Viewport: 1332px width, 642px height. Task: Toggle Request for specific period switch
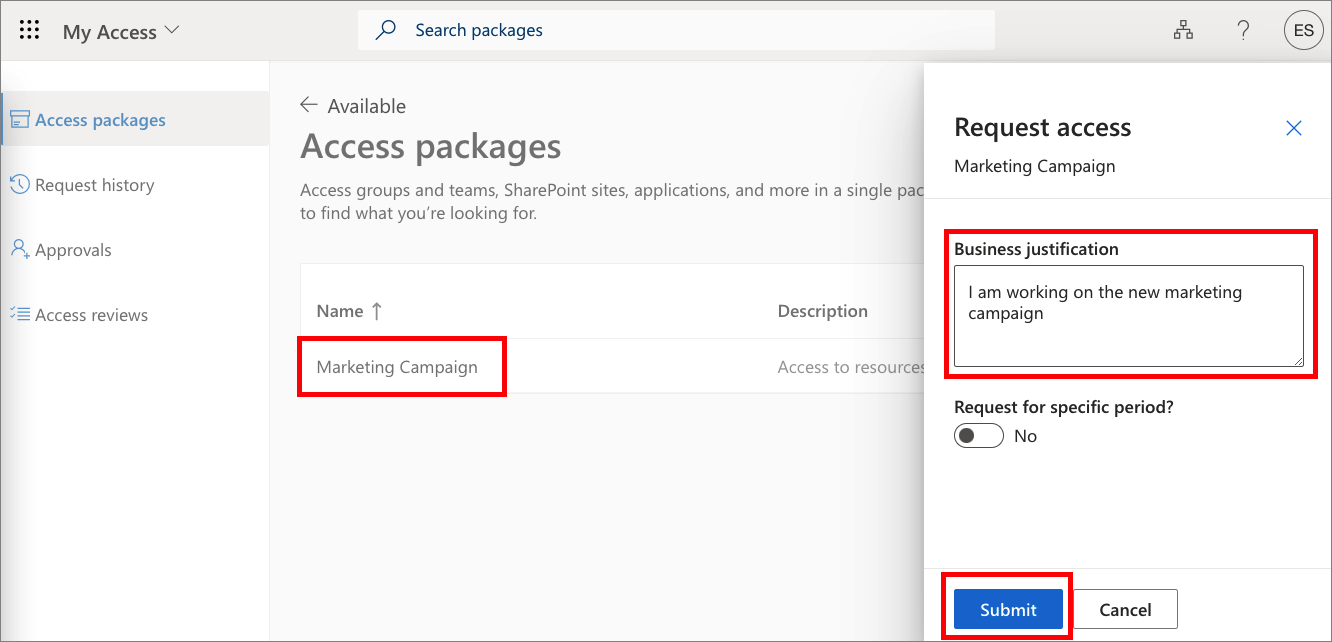[978, 436]
